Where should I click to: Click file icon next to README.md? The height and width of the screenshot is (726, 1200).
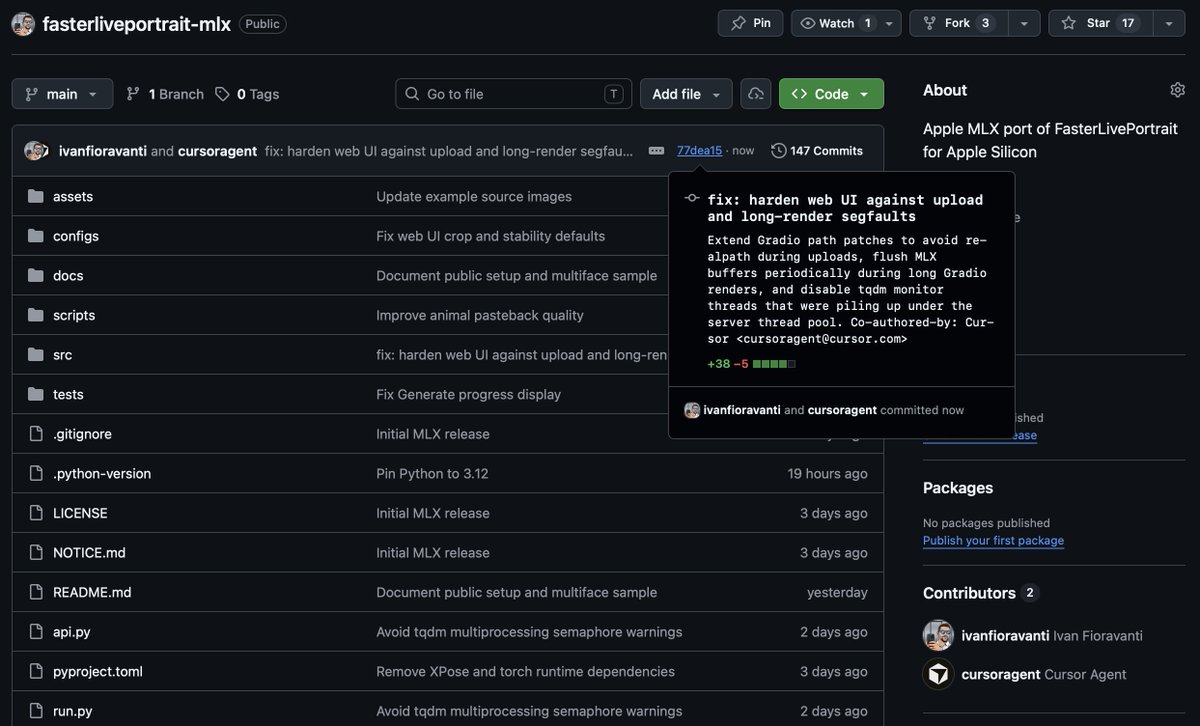click(x=36, y=592)
